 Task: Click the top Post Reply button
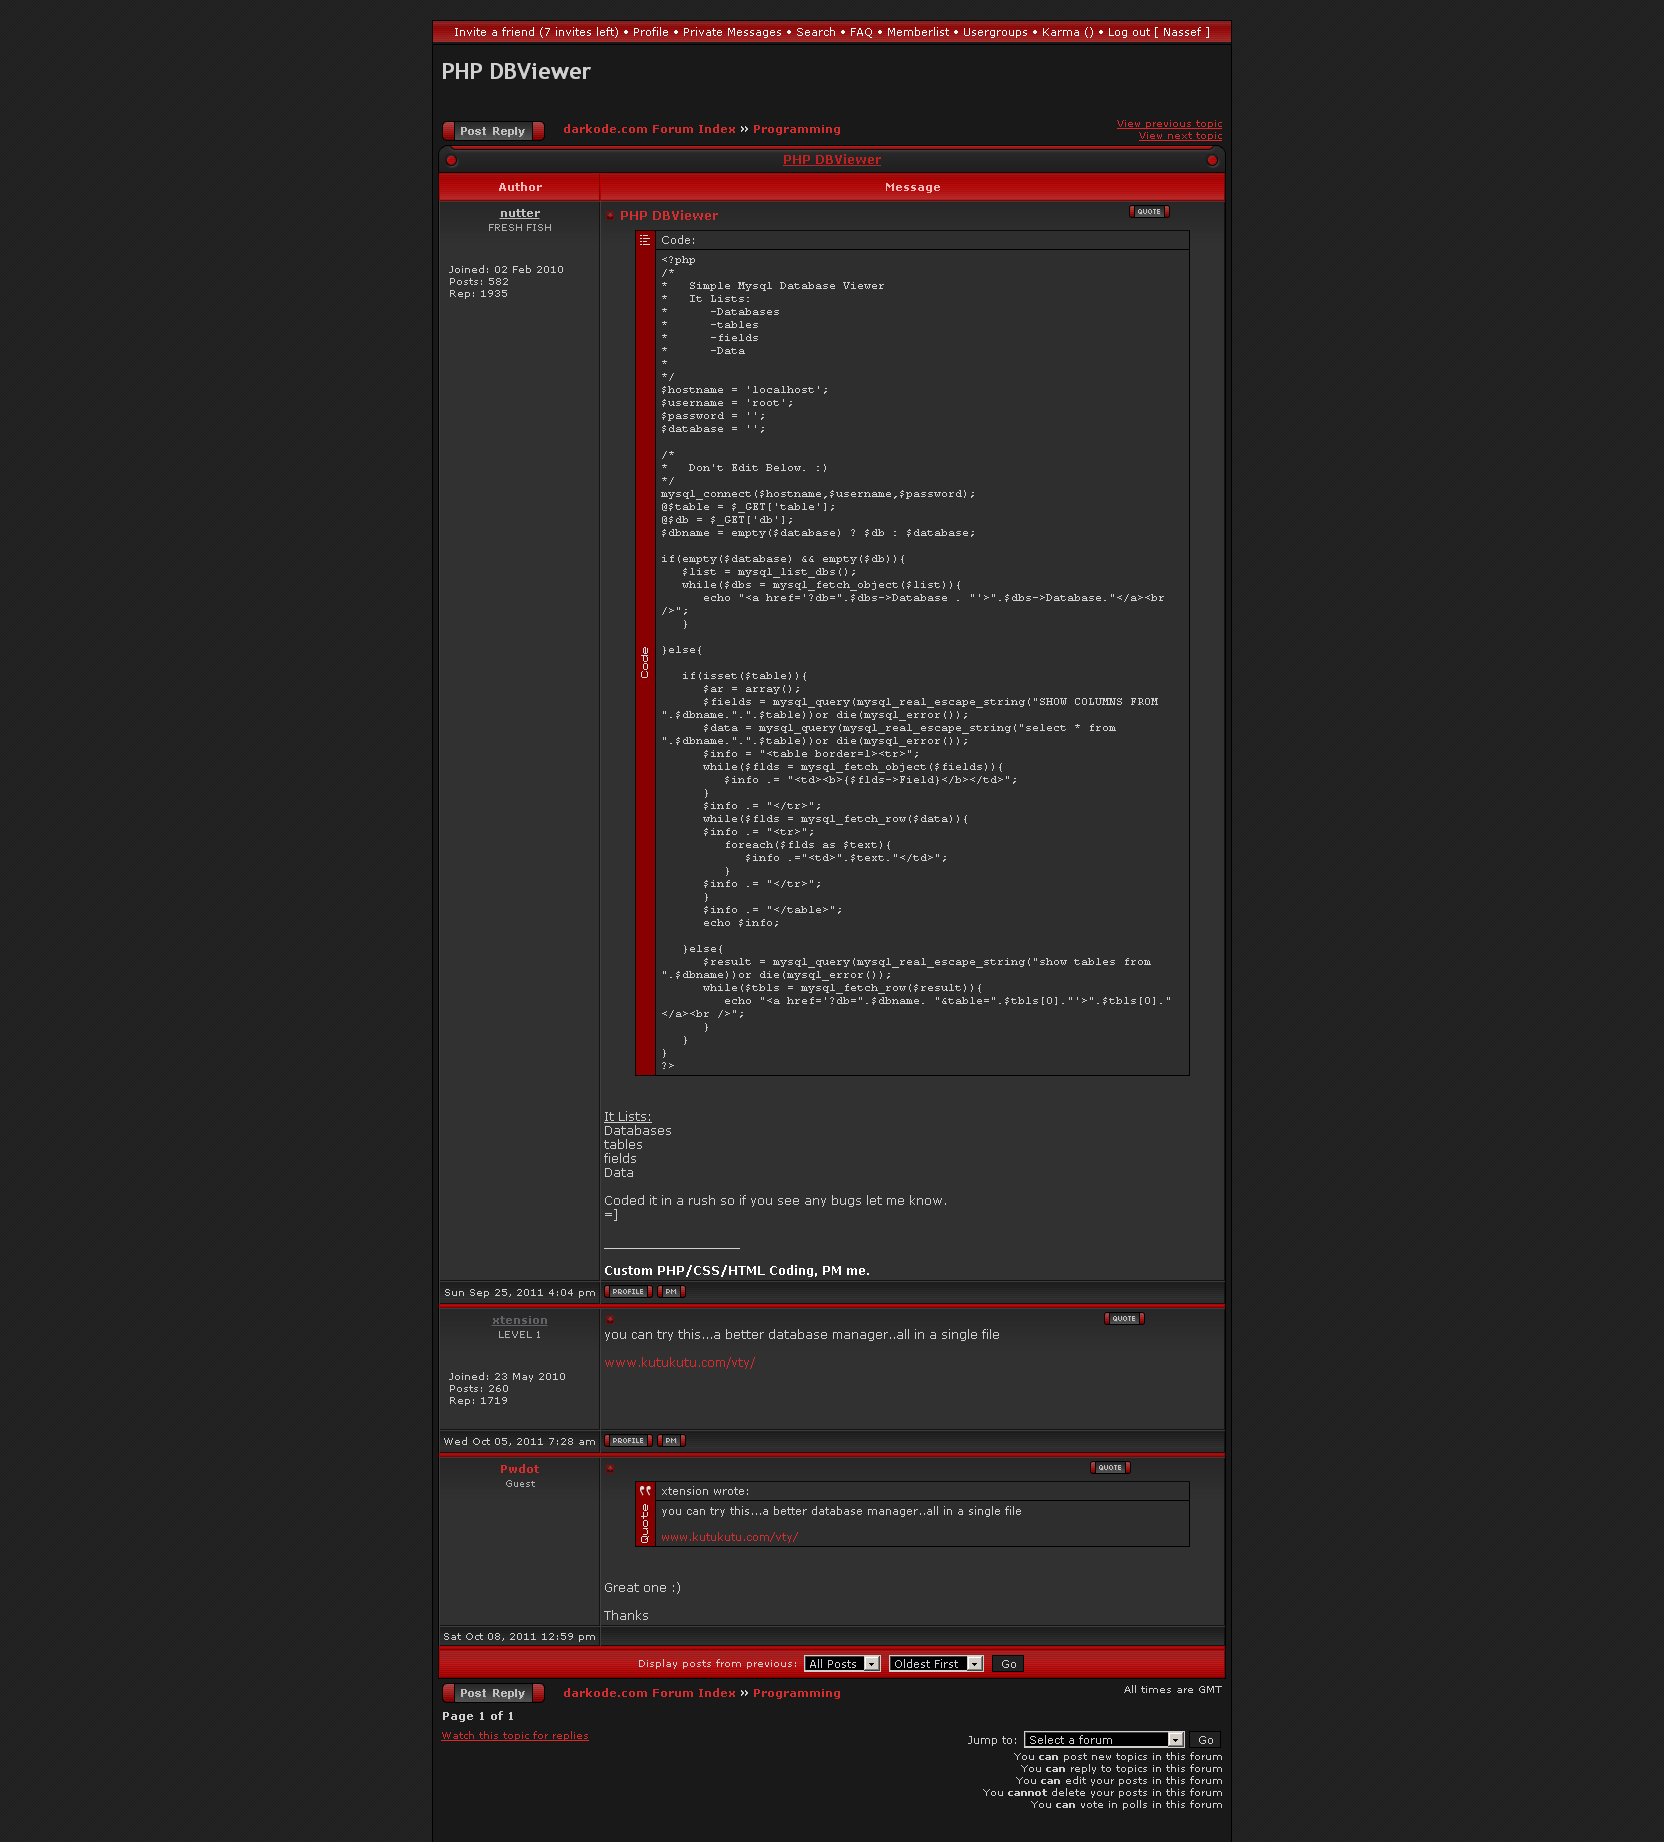493,131
